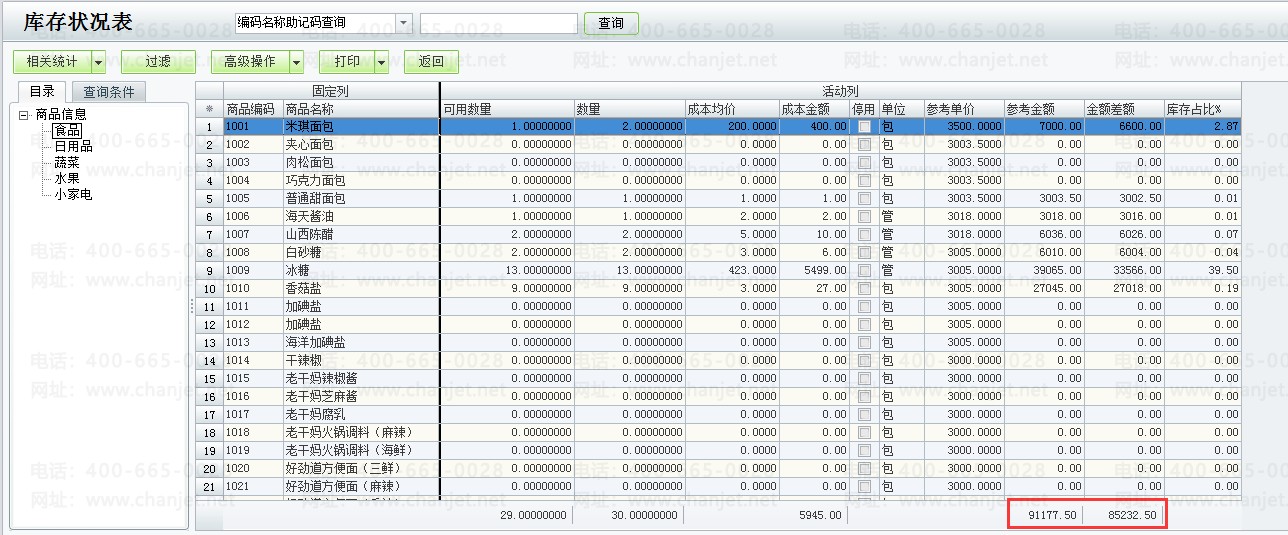Expand the 高级操作 dropdown arrow

point(296,62)
